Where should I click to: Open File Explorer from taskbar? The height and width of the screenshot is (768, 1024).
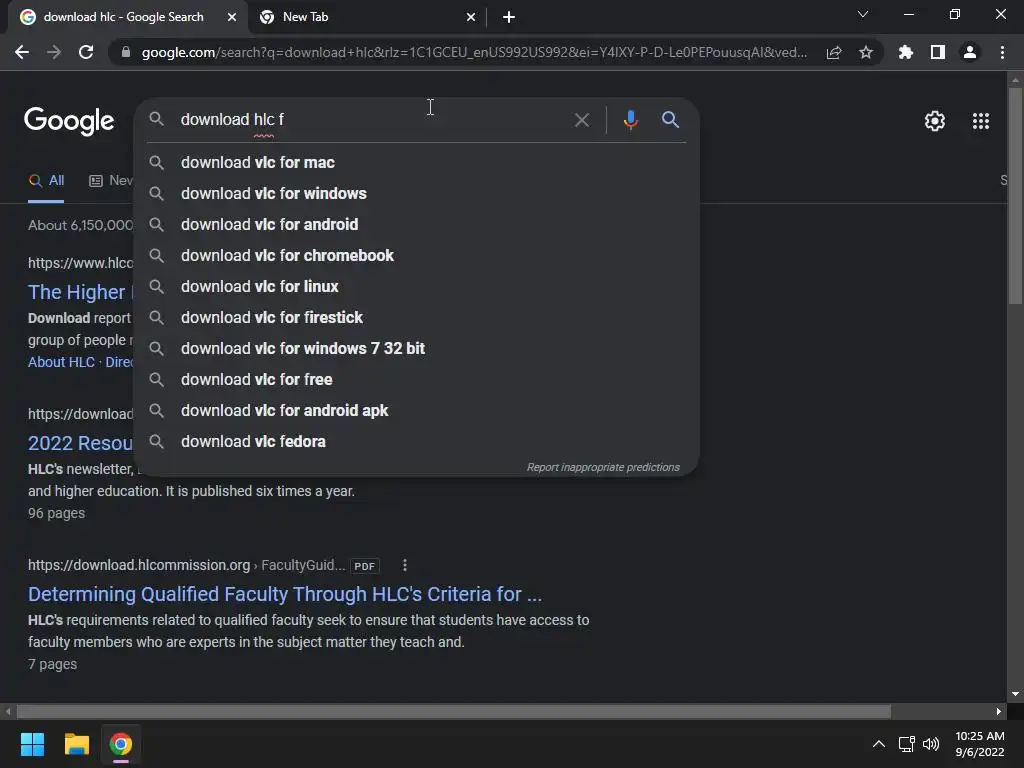pyautogui.click(x=76, y=744)
